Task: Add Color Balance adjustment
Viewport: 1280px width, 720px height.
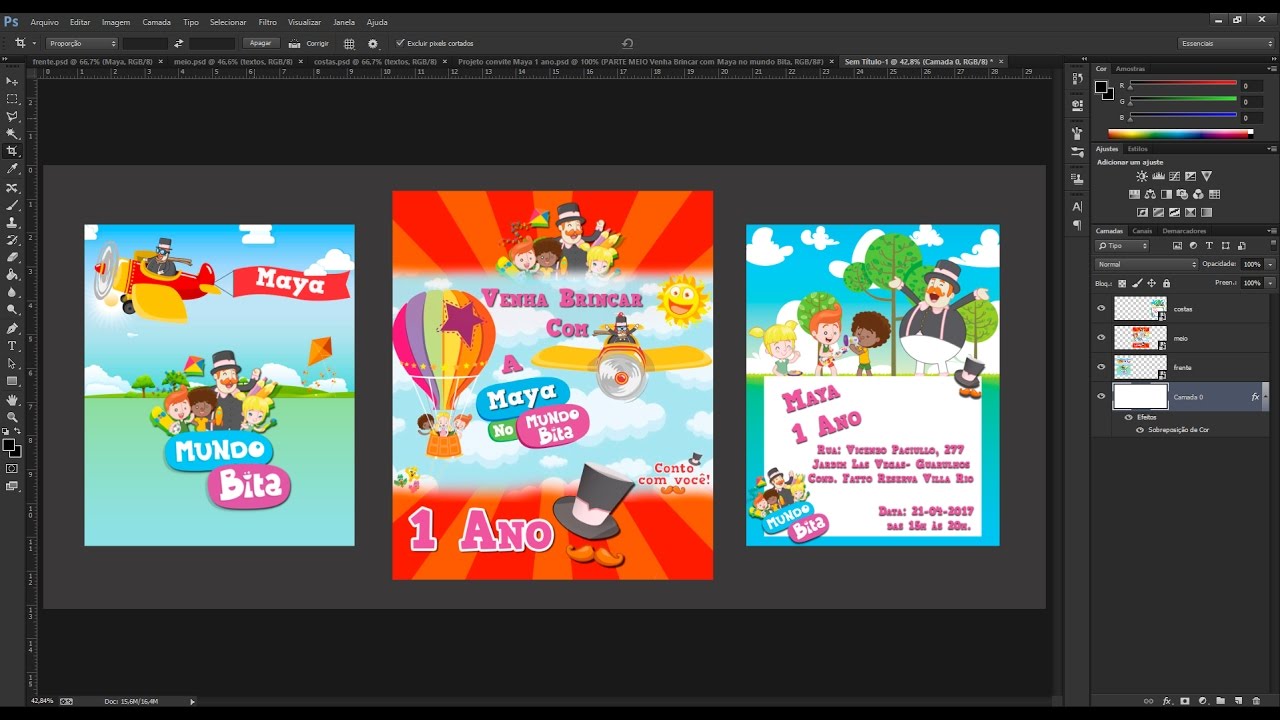Action: point(1151,194)
